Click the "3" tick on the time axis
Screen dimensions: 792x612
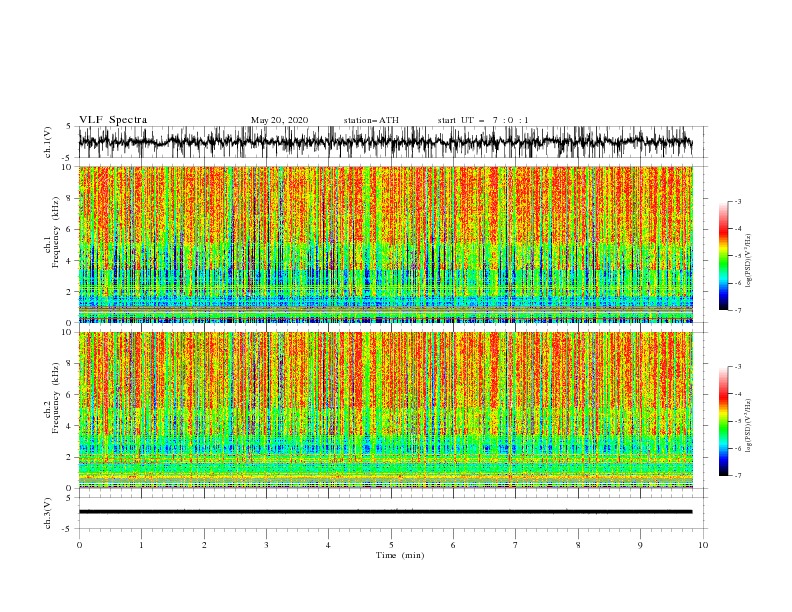[x=266, y=545]
